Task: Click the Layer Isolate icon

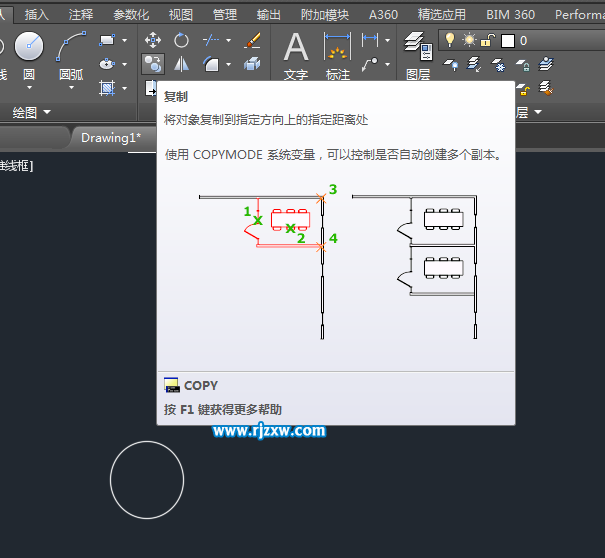Action: [474, 64]
